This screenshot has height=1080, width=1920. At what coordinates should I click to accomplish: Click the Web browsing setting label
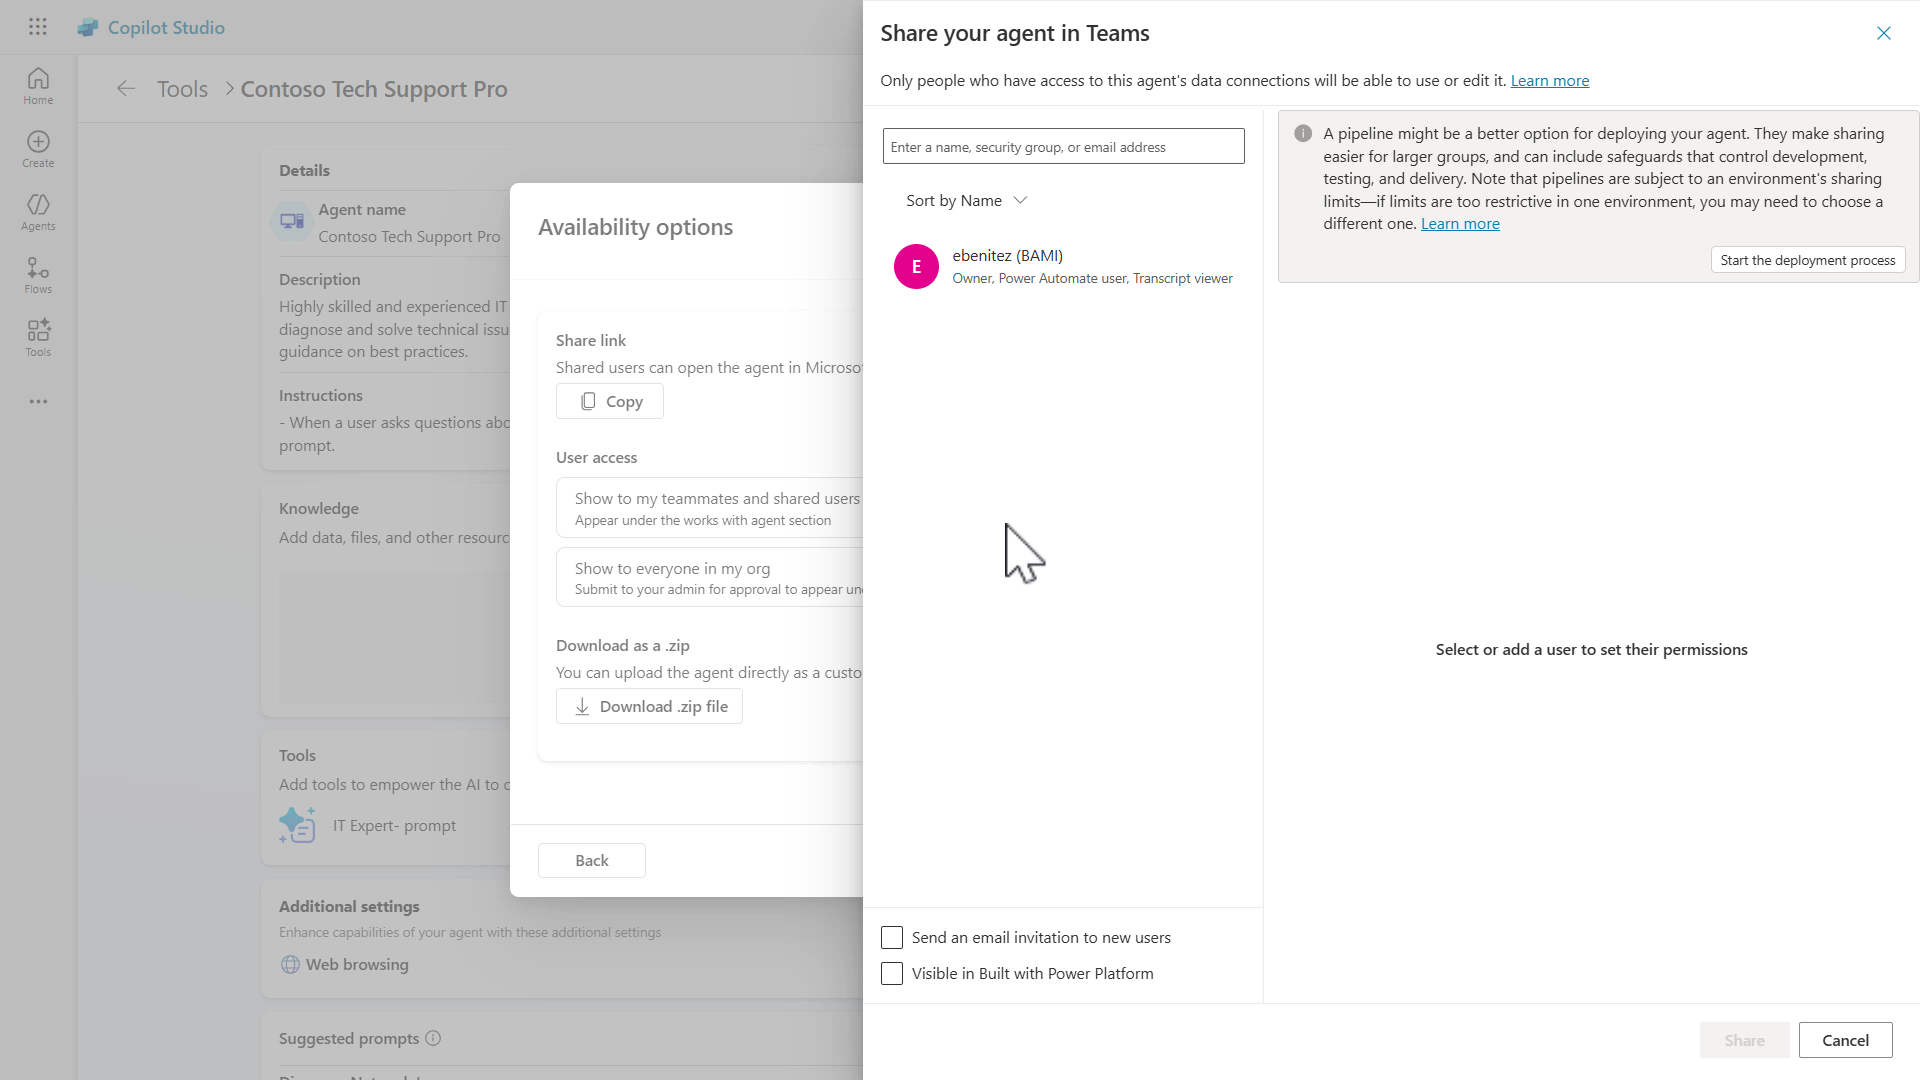point(357,964)
